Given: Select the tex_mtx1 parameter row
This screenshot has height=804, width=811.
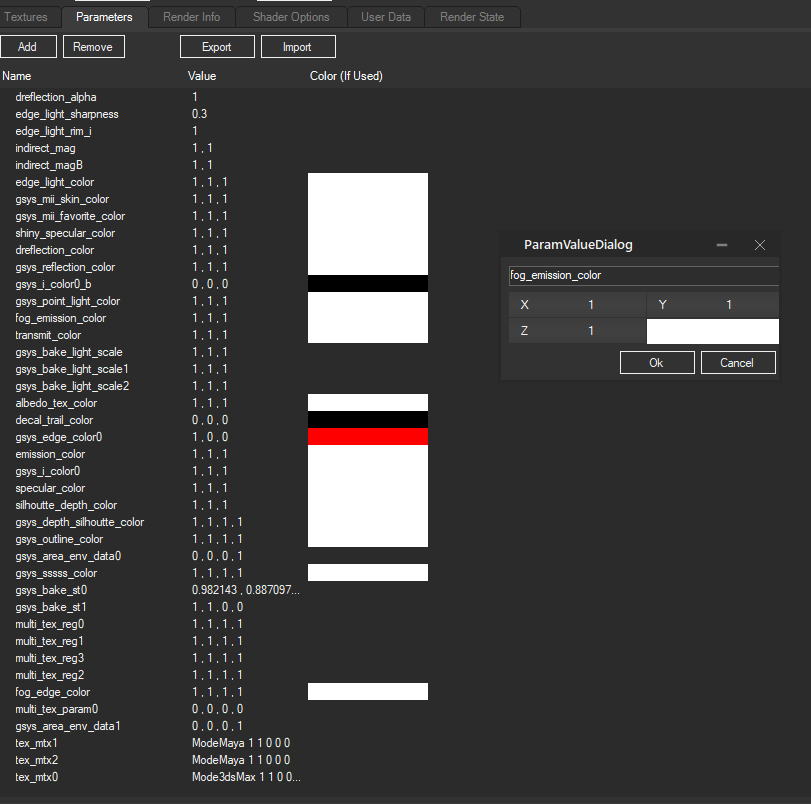Looking at the screenshot, I should (37, 743).
